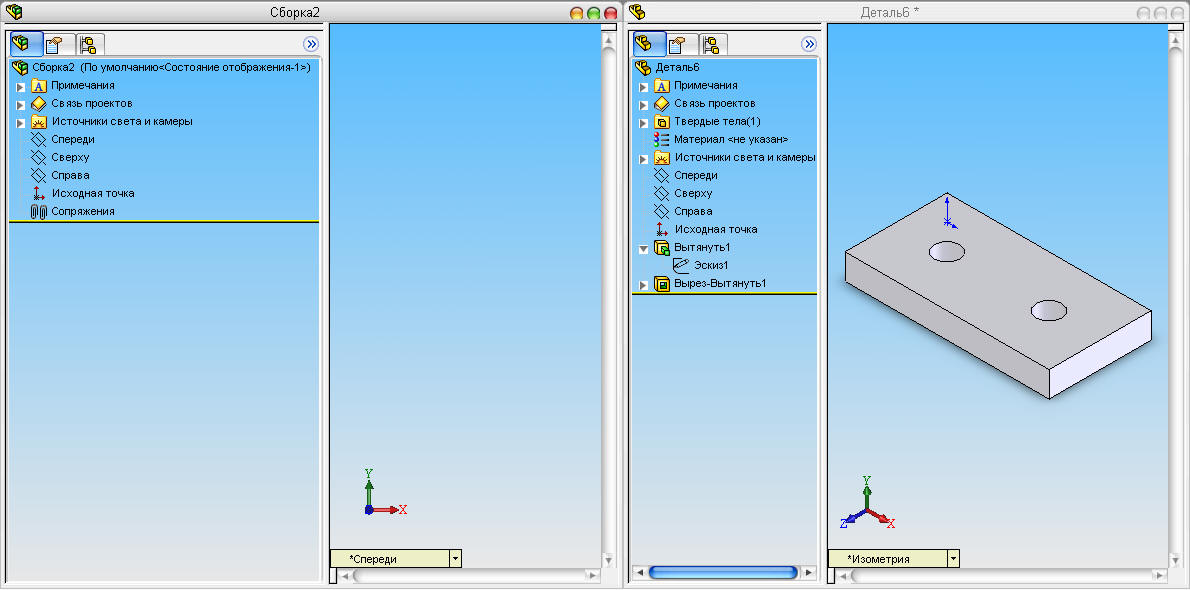Select Материал <не указан> tree item
This screenshot has width=1190, height=590.
click(731, 140)
